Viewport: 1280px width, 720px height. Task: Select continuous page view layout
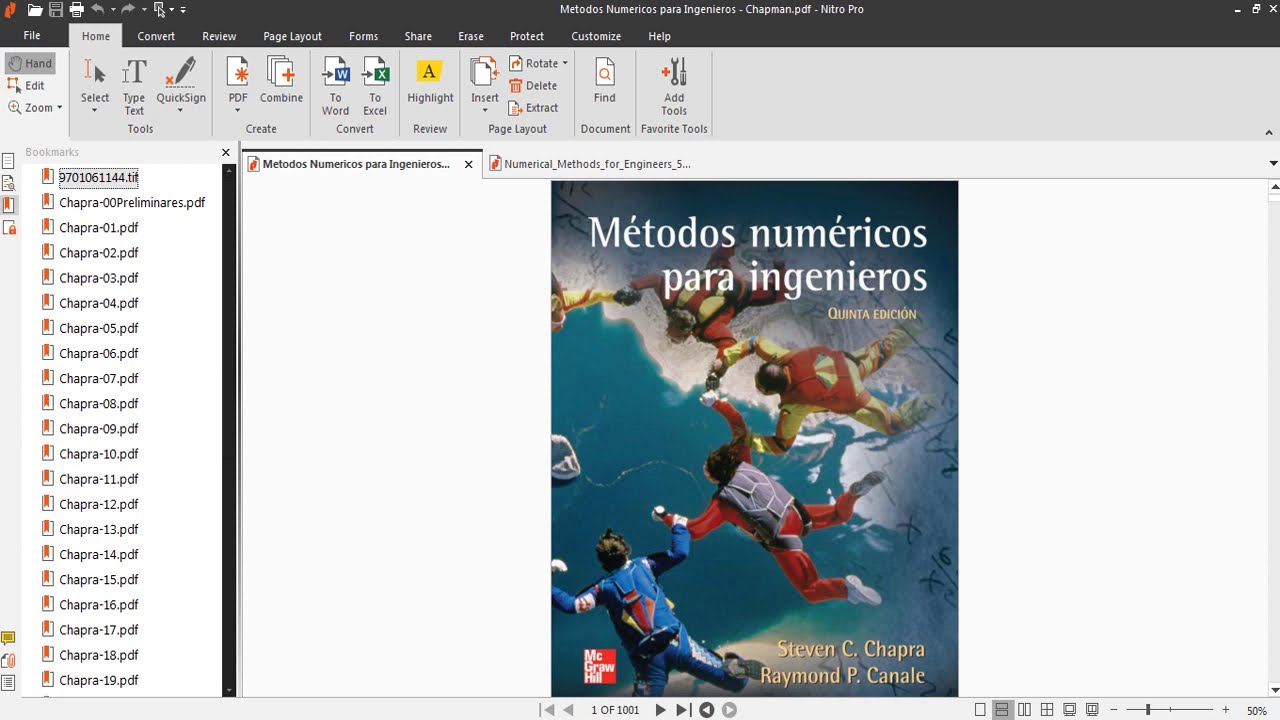(x=1002, y=710)
